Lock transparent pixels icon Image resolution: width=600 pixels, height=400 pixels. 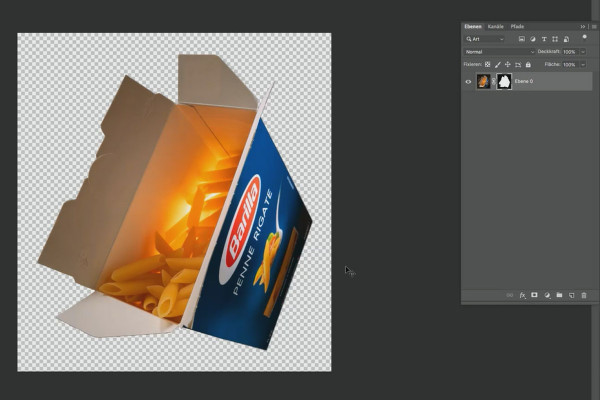click(x=488, y=65)
